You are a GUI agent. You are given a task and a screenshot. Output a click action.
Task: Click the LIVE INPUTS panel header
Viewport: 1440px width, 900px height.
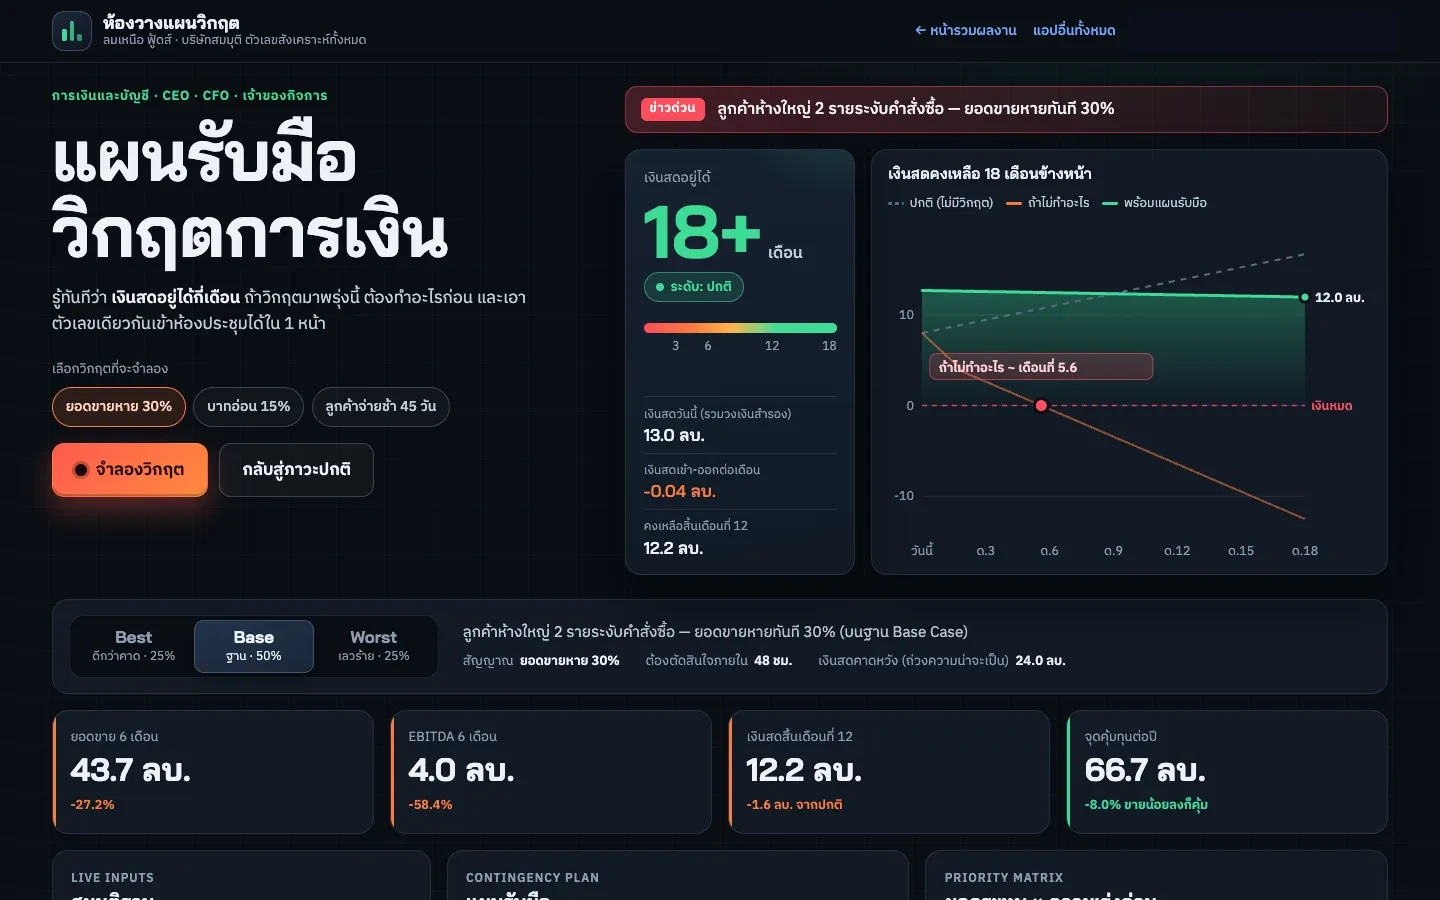click(112, 878)
